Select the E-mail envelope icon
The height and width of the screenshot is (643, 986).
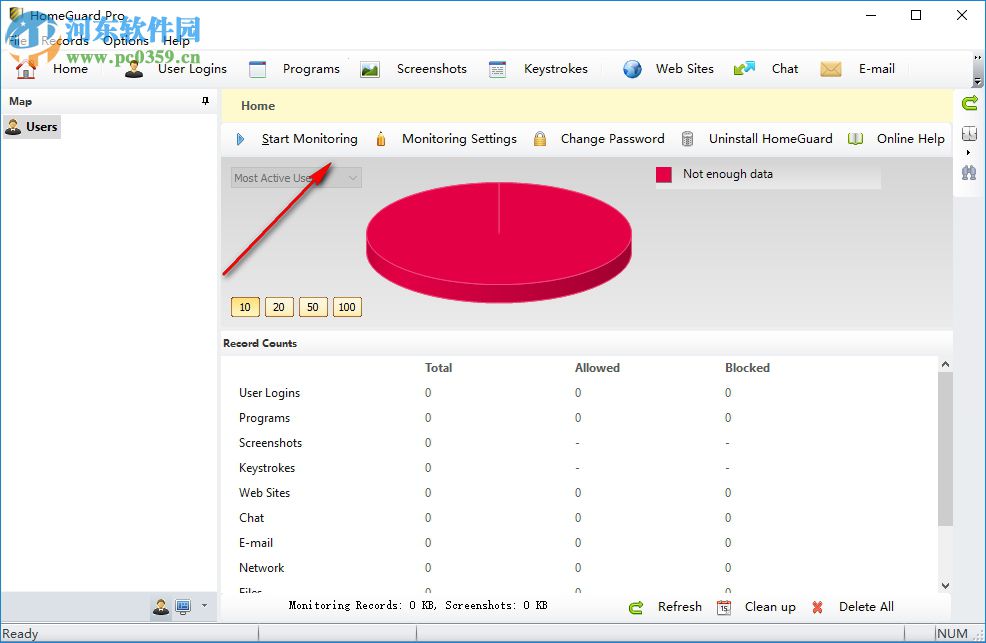coord(830,68)
